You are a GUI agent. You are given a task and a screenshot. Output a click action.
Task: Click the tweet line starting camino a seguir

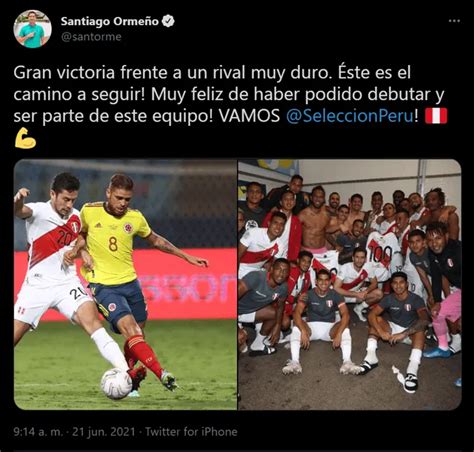(x=229, y=94)
